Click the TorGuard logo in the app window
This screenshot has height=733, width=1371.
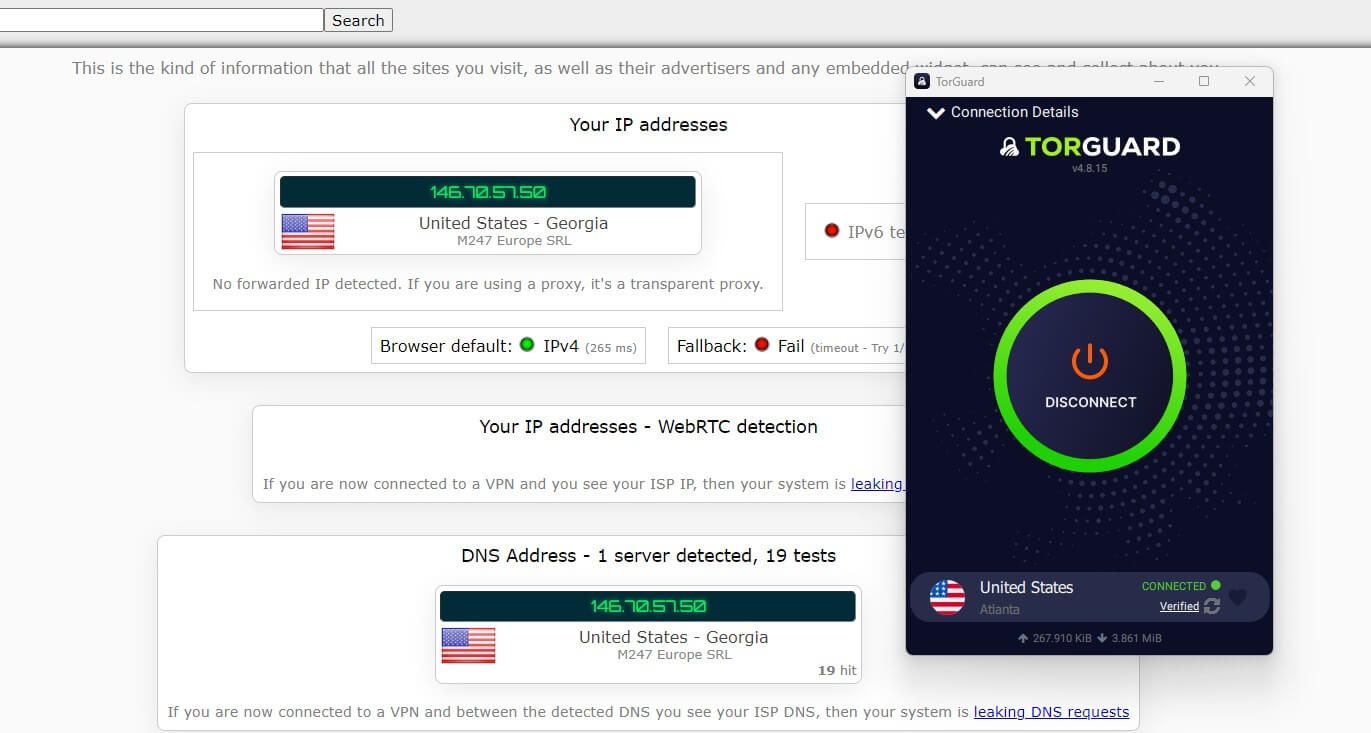1090,147
